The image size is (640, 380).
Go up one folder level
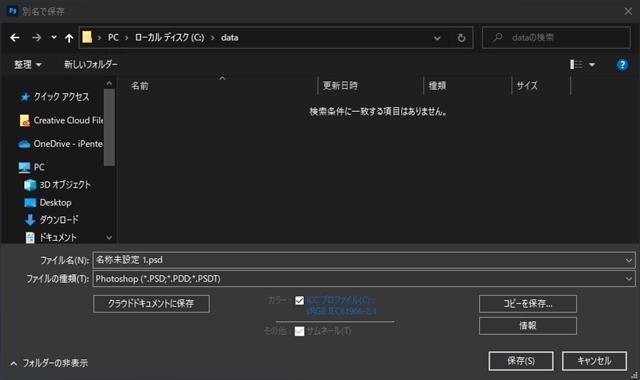69,38
